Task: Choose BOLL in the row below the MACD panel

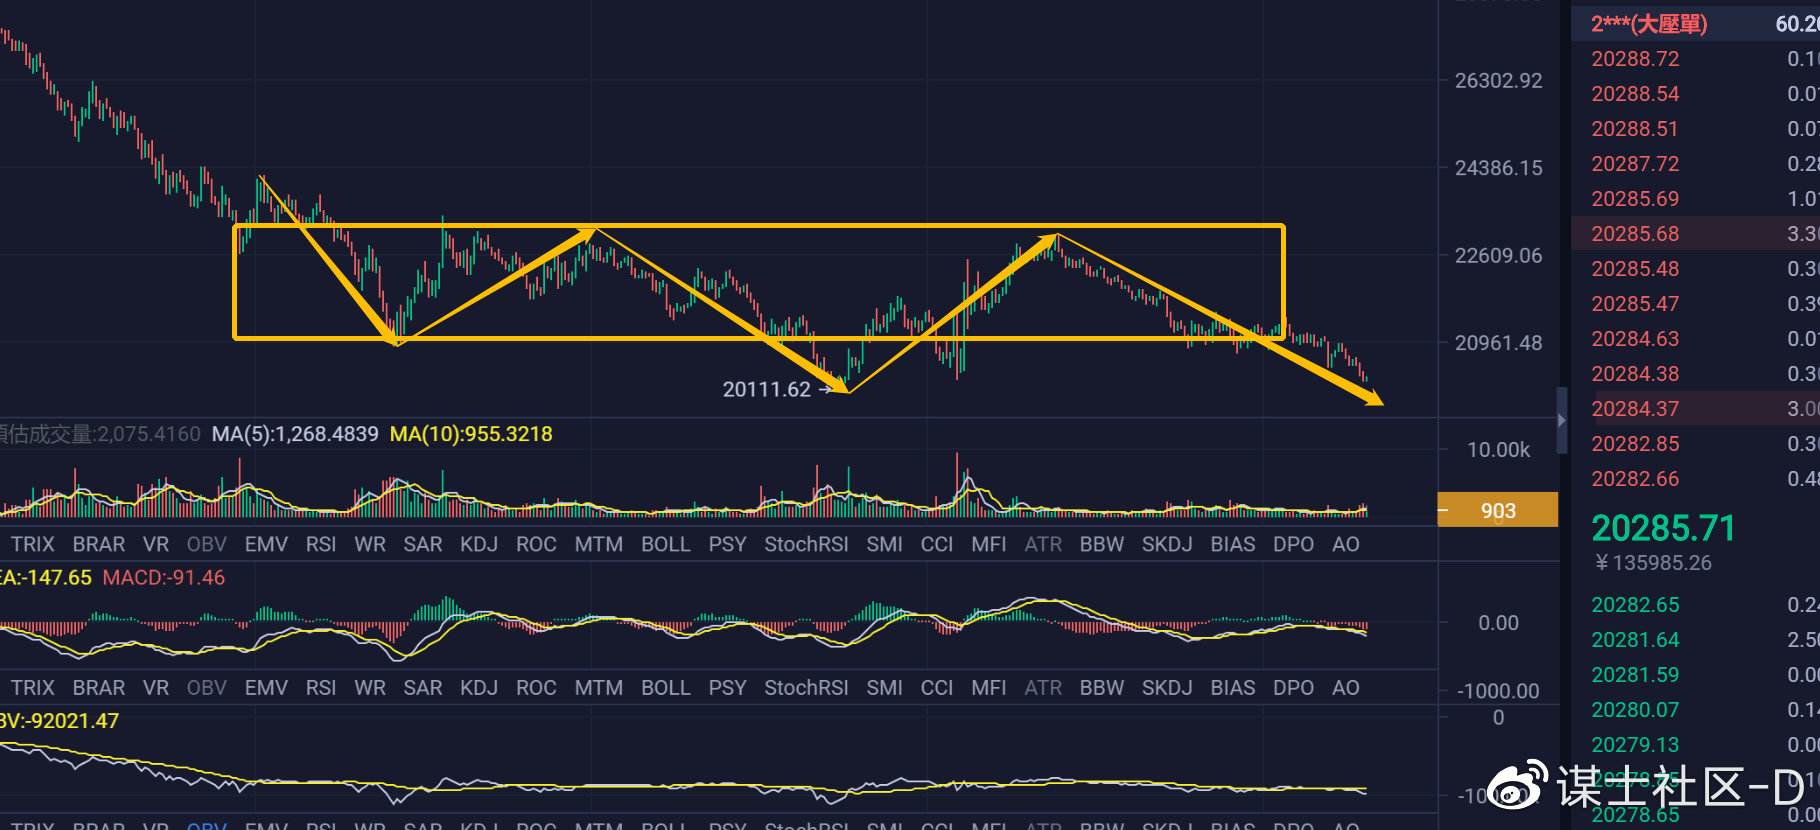Action: click(x=666, y=688)
